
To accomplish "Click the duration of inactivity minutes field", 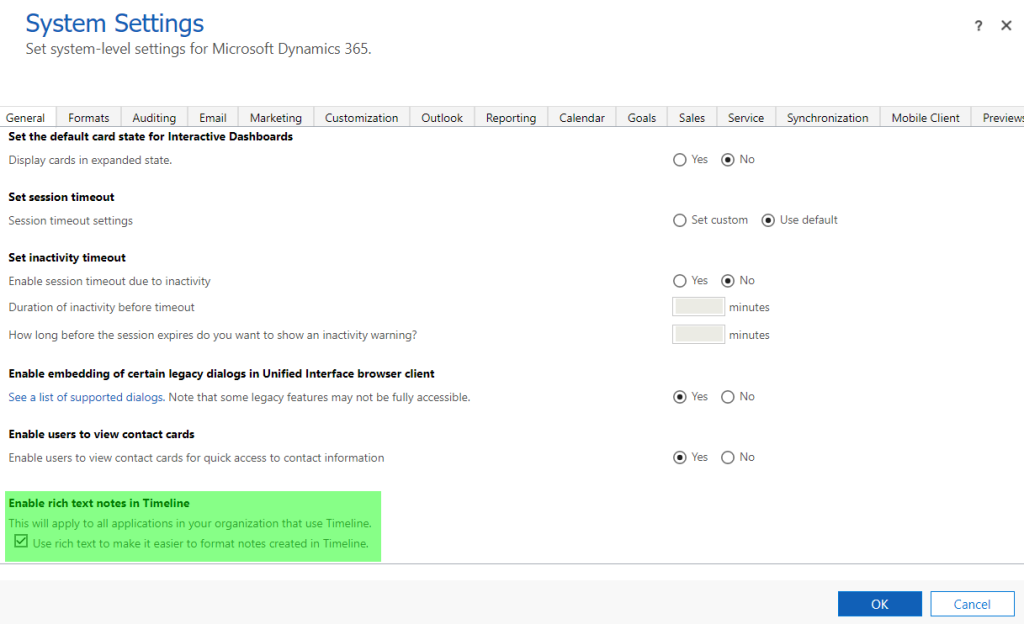I will point(698,307).
